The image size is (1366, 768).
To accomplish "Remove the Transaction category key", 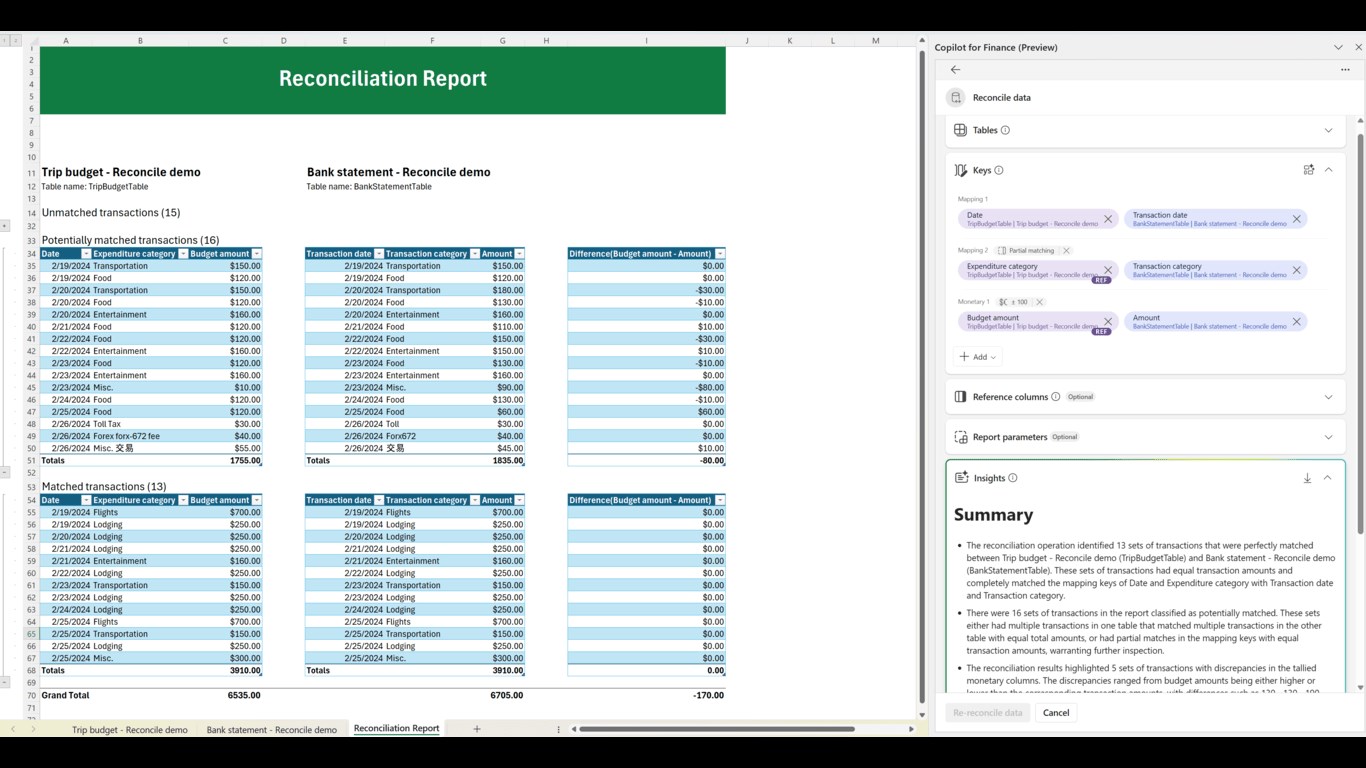I will tap(1297, 270).
